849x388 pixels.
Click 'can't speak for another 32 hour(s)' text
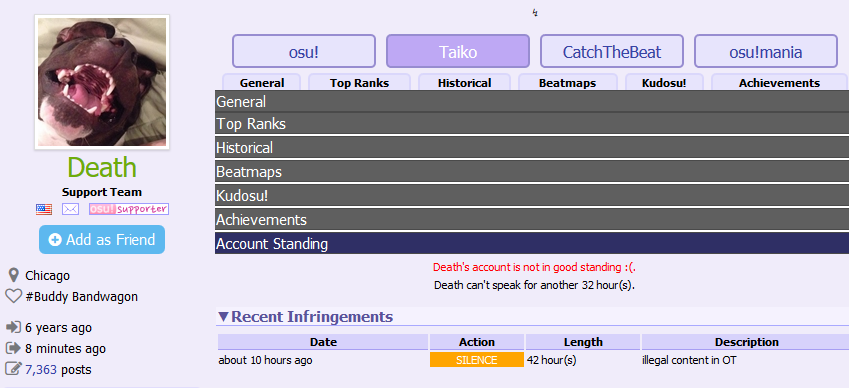[534, 285]
